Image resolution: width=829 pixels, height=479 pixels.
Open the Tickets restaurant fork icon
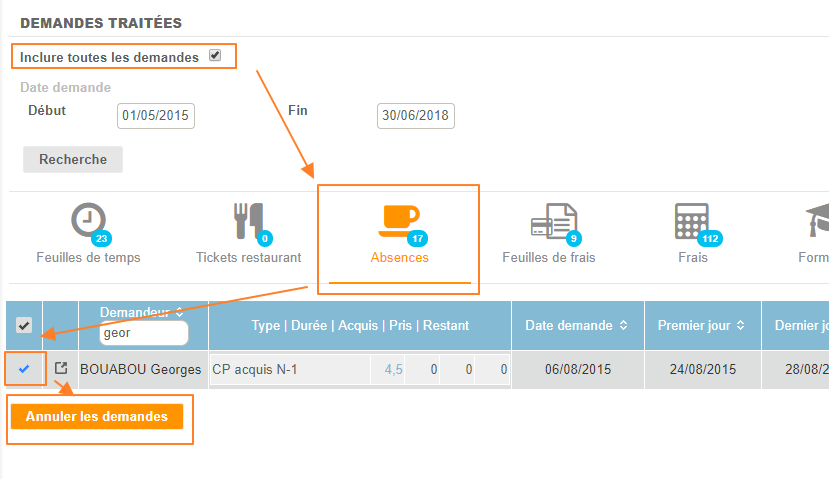coord(248,220)
